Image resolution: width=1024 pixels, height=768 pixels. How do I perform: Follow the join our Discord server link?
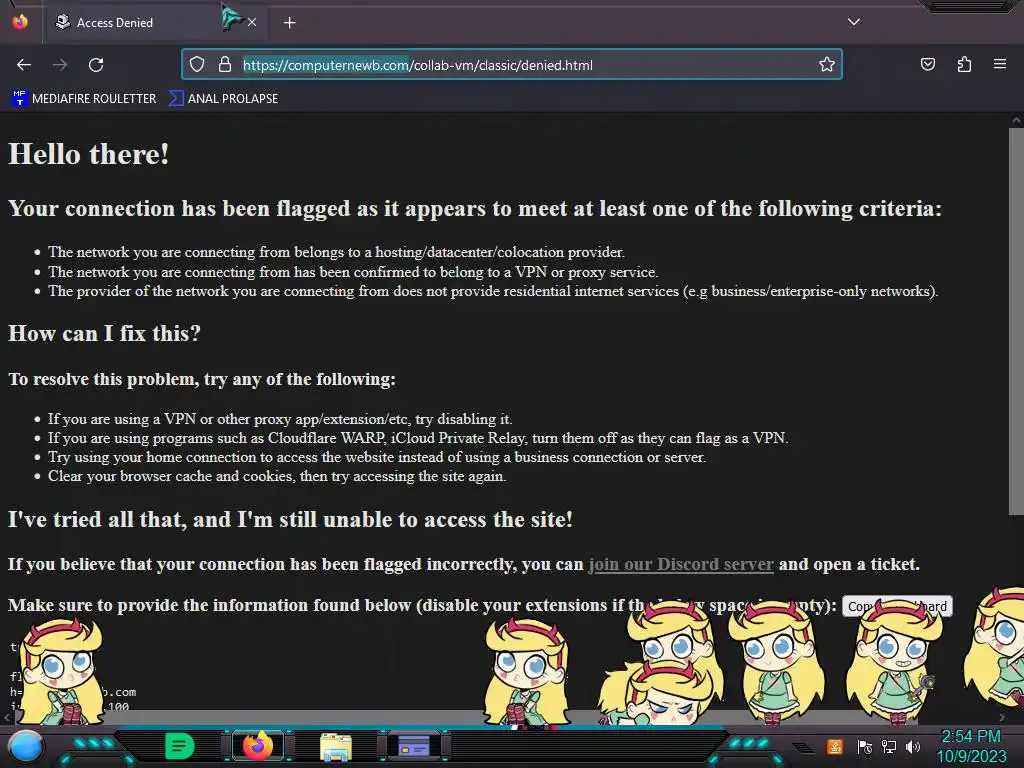tap(680, 564)
